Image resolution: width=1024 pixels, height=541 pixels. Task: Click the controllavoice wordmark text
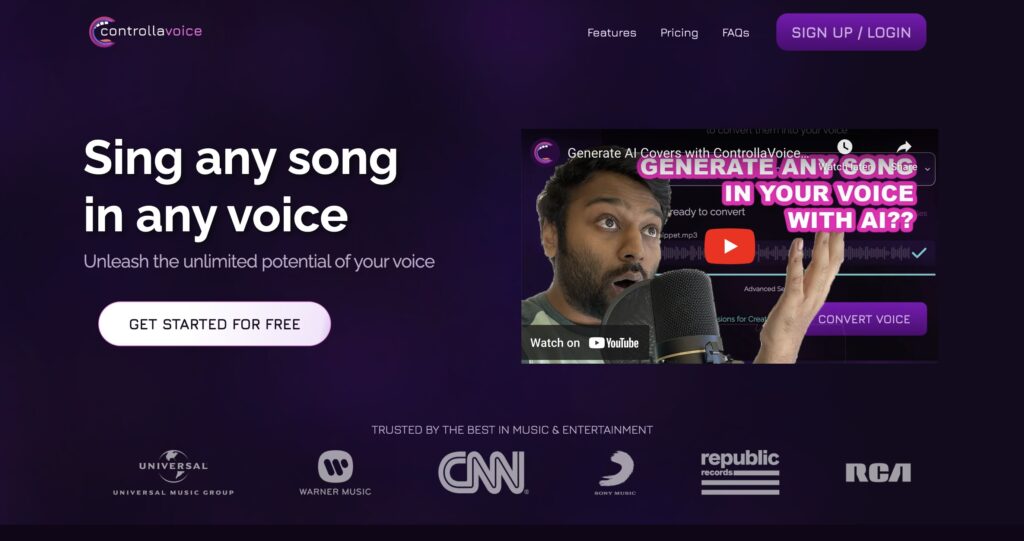152,31
